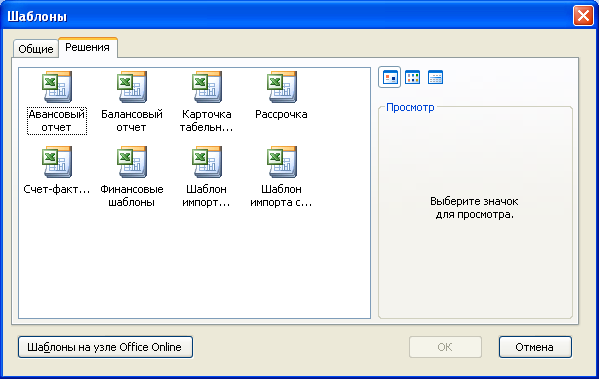The height and width of the screenshot is (379, 599).
Task: Select the Авансовый отчет template icon
Action: click(x=57, y=87)
